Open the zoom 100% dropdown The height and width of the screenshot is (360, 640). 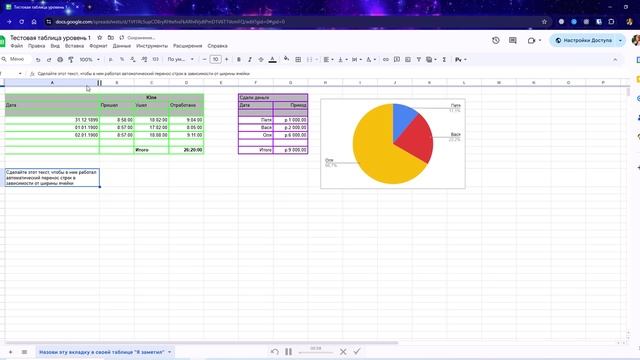pyautogui.click(x=89, y=60)
